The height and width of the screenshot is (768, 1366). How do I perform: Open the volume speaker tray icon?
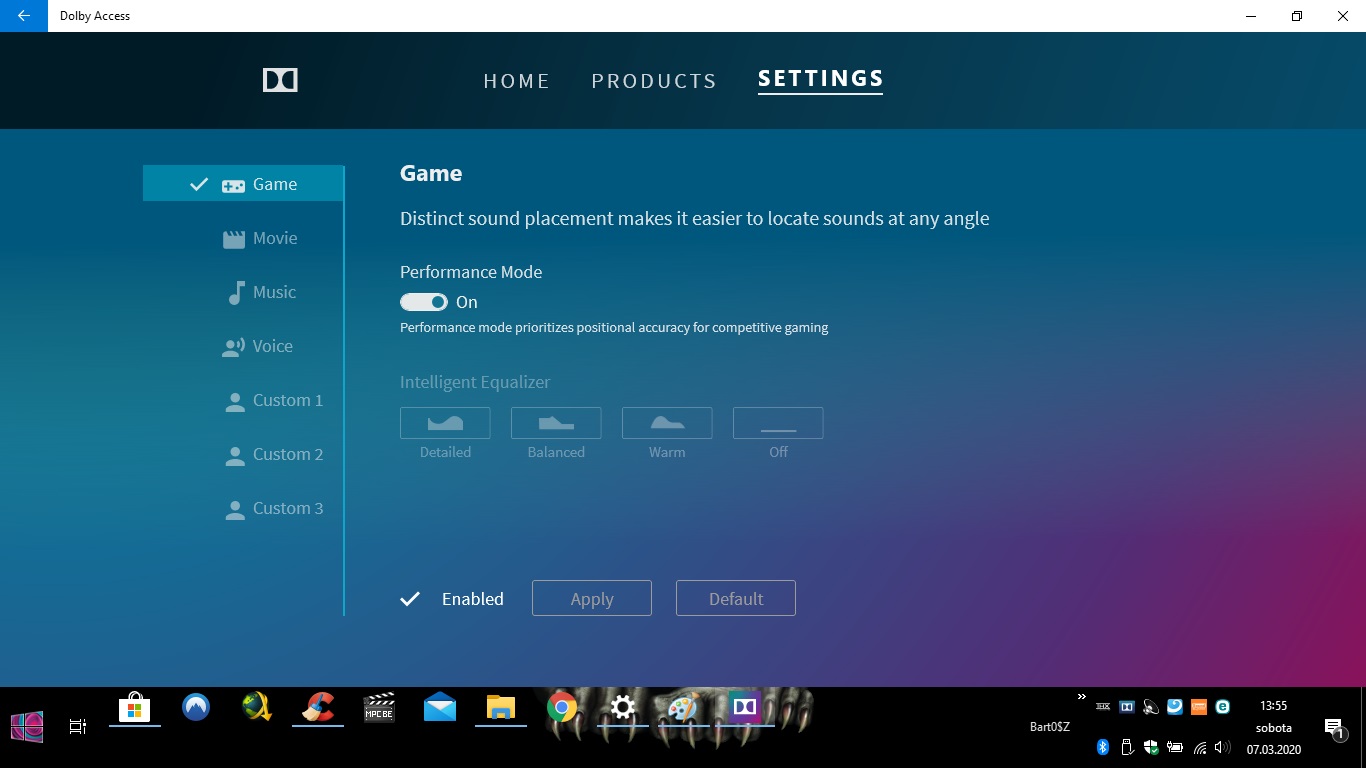click(x=1223, y=747)
